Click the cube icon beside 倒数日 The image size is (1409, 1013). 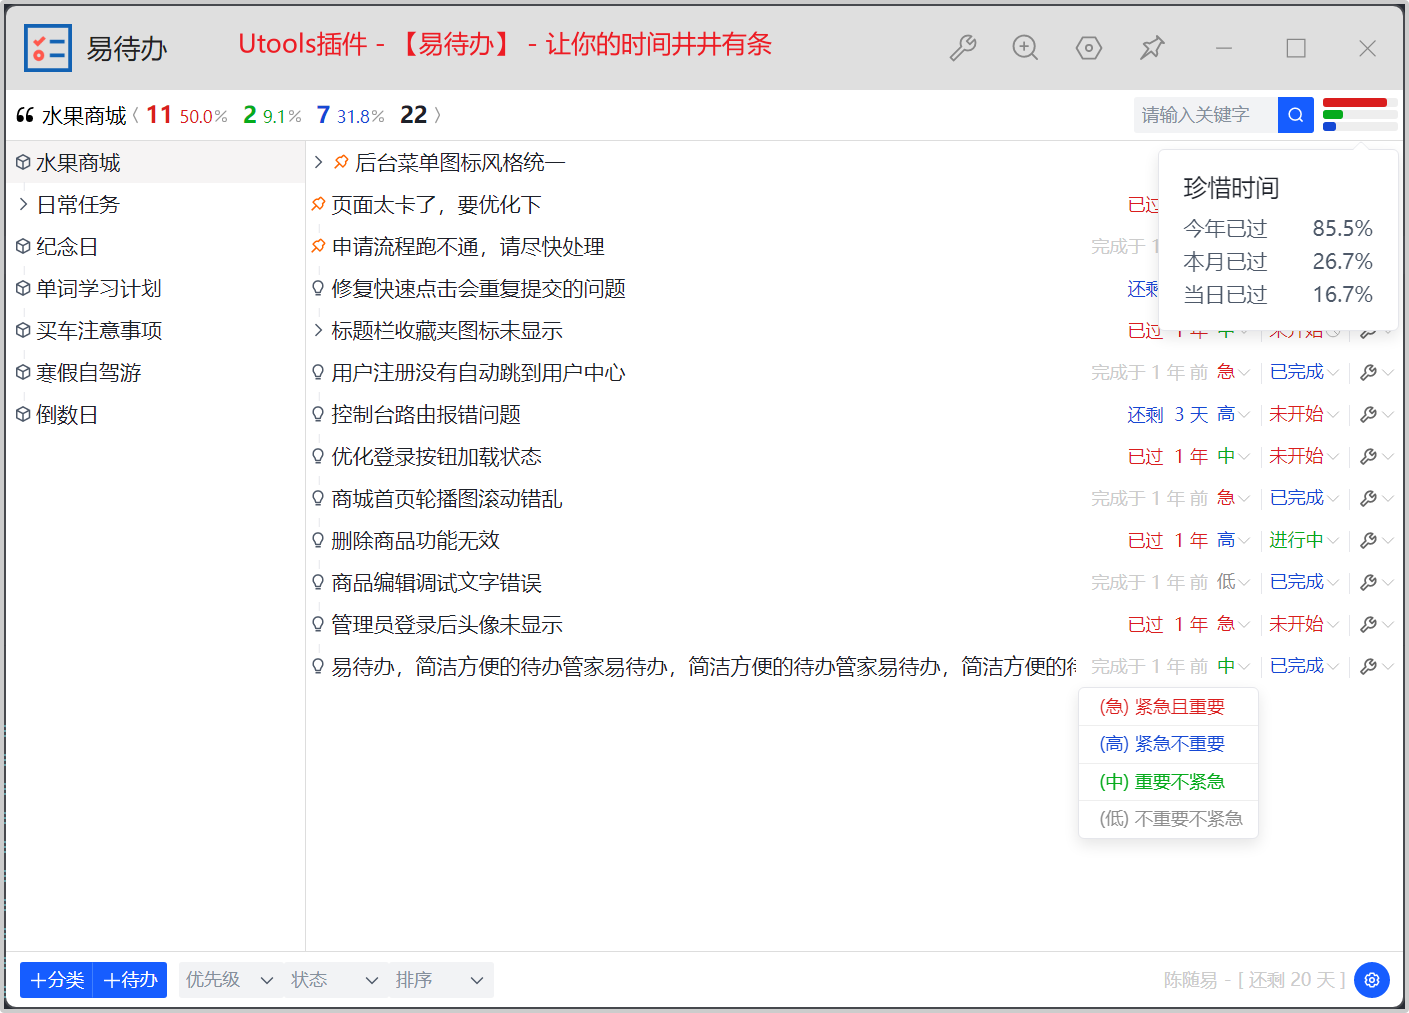click(x=23, y=414)
